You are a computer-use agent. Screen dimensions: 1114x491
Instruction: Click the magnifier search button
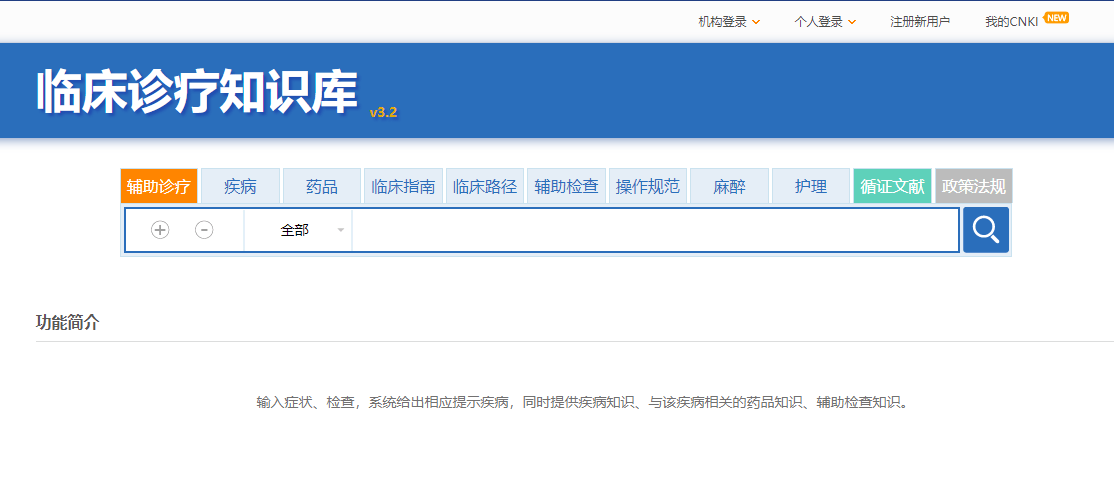pyautogui.click(x=985, y=230)
